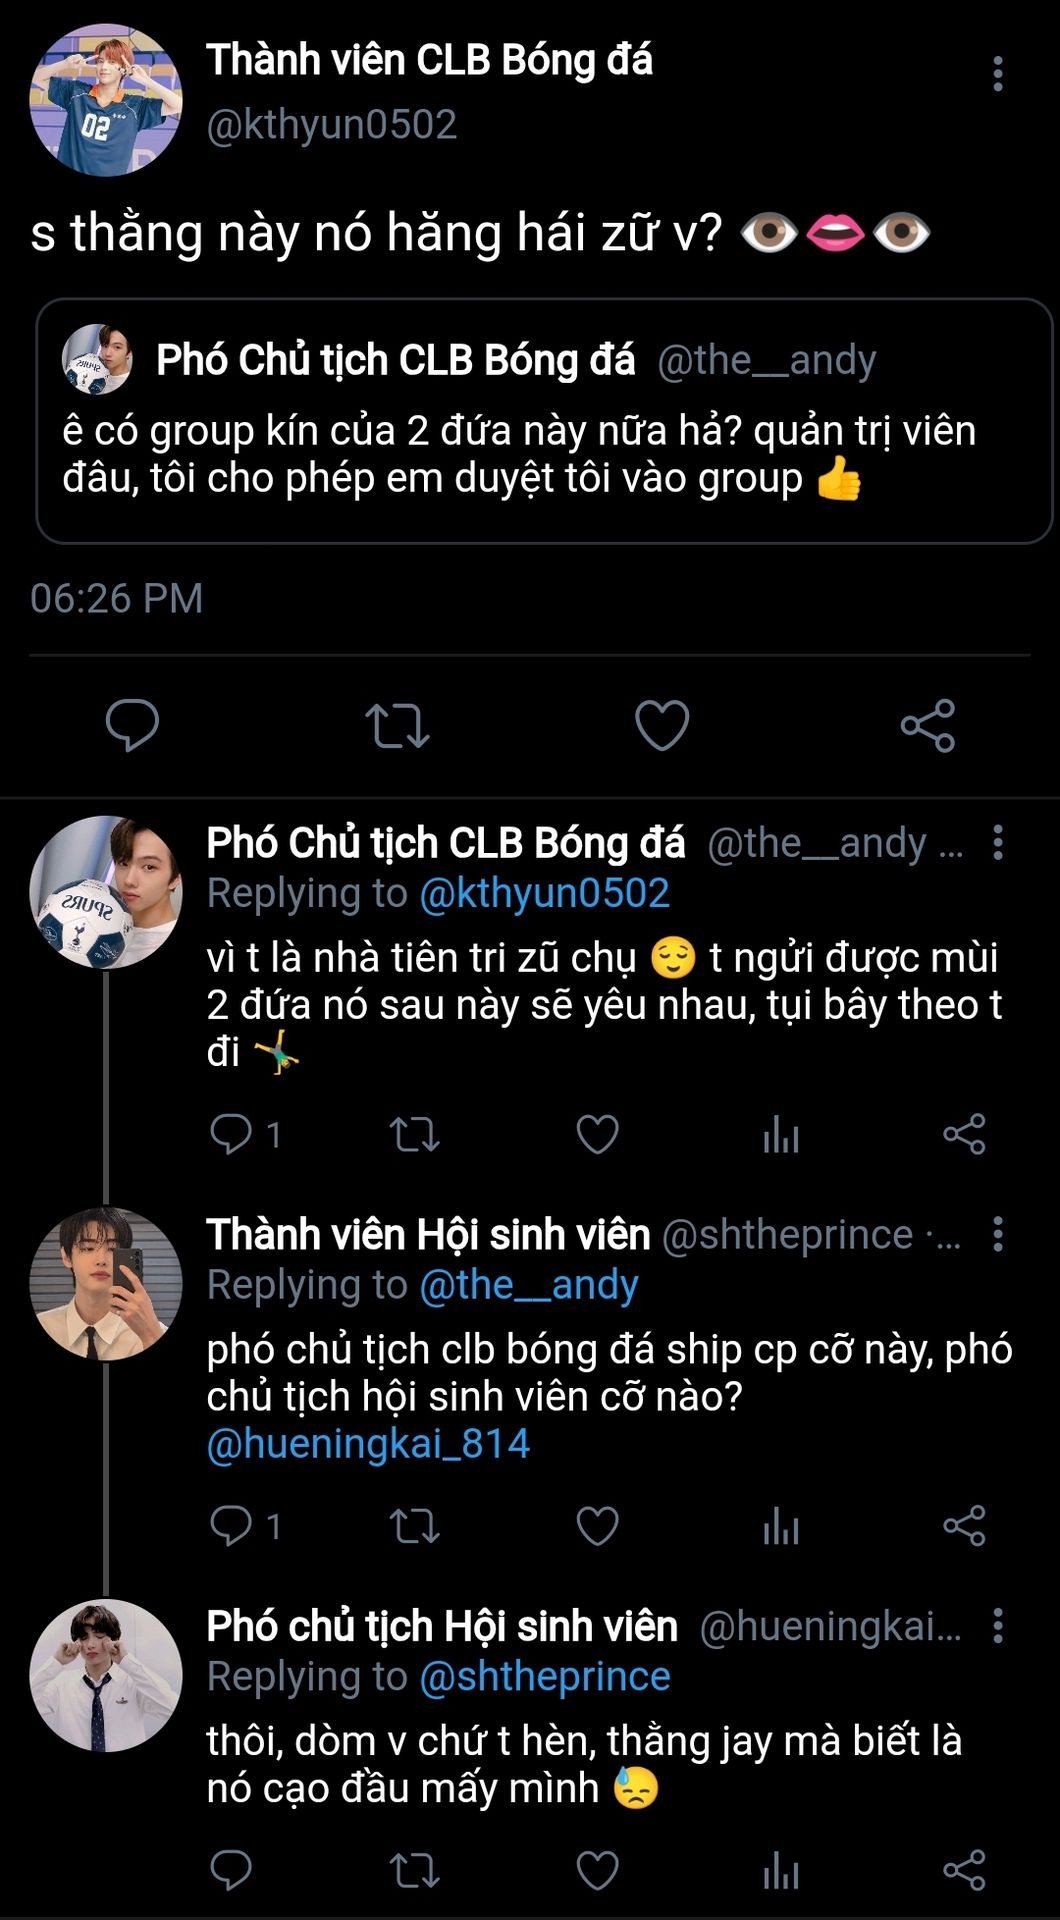
Task: Retweet @the__andy's reply
Action: coord(413,1135)
